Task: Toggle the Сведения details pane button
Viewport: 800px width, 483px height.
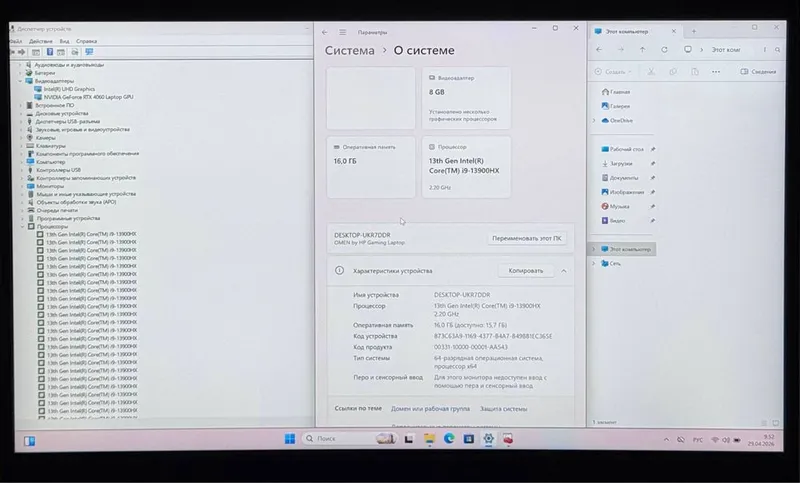Action: [758, 72]
